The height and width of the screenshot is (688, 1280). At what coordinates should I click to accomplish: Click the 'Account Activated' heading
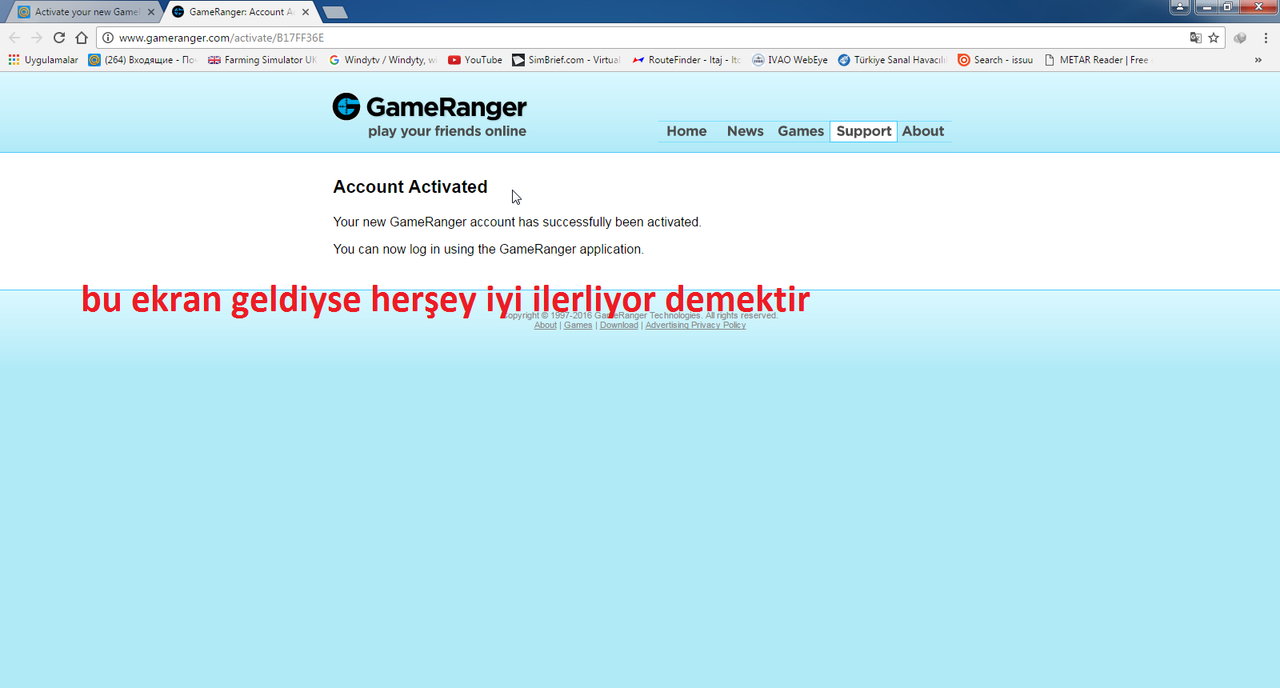[410, 187]
